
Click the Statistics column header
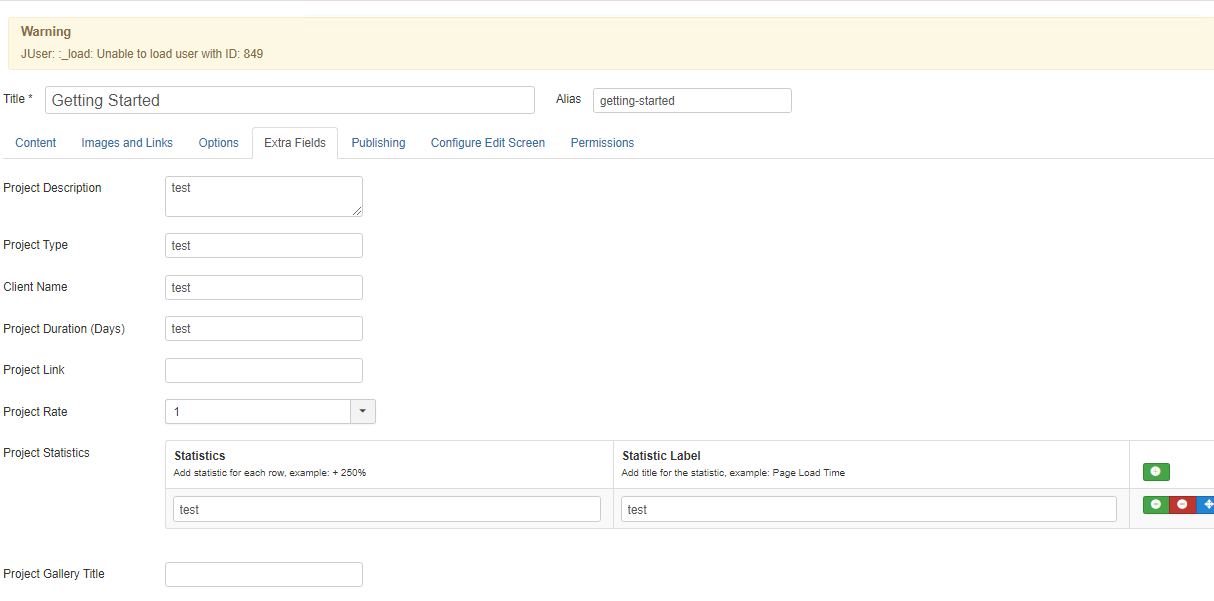pos(200,456)
